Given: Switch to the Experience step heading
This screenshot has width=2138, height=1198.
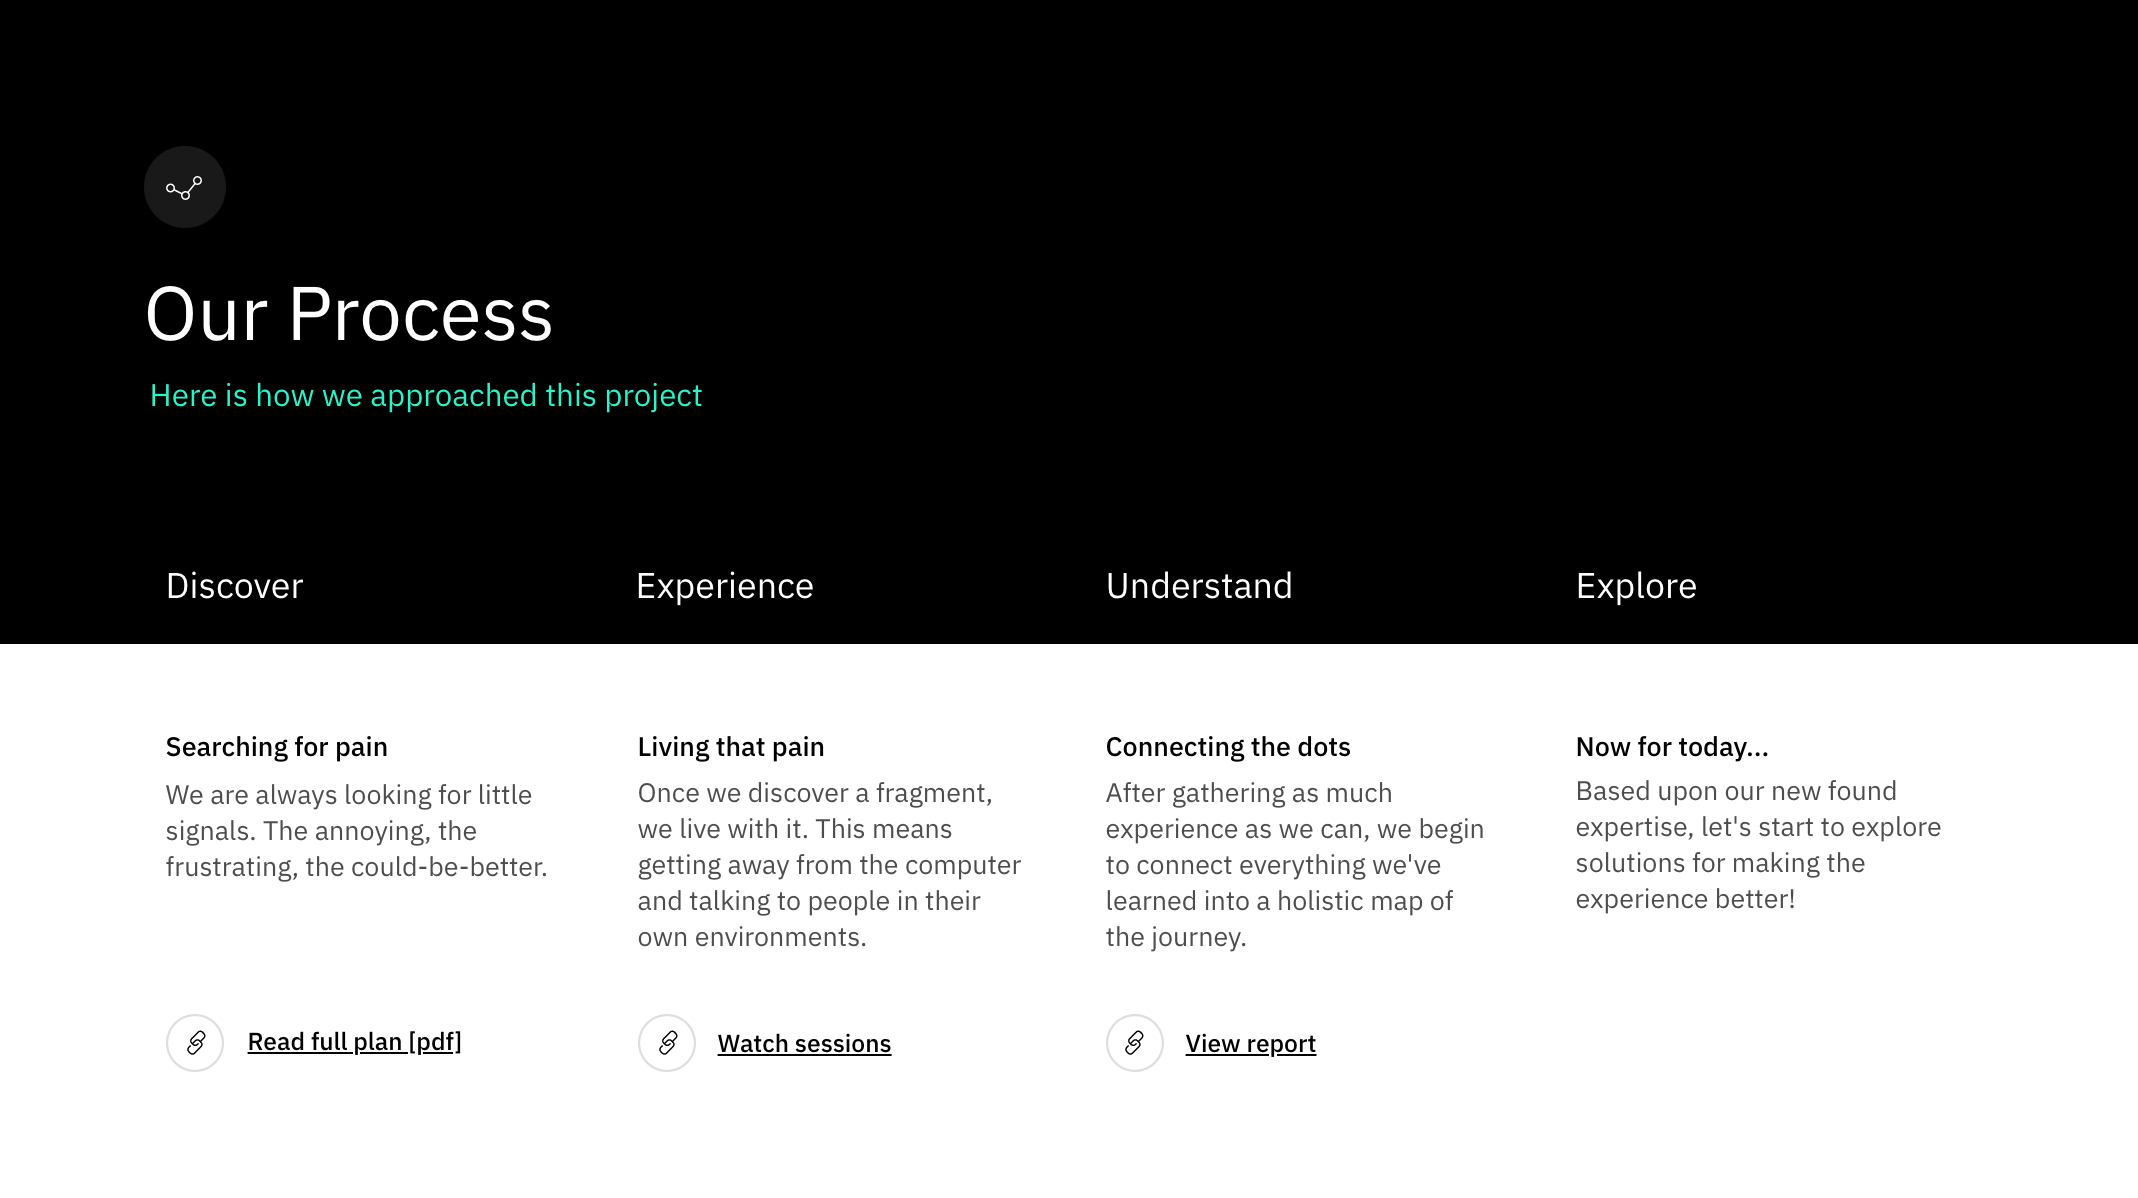Looking at the screenshot, I should pos(725,586).
